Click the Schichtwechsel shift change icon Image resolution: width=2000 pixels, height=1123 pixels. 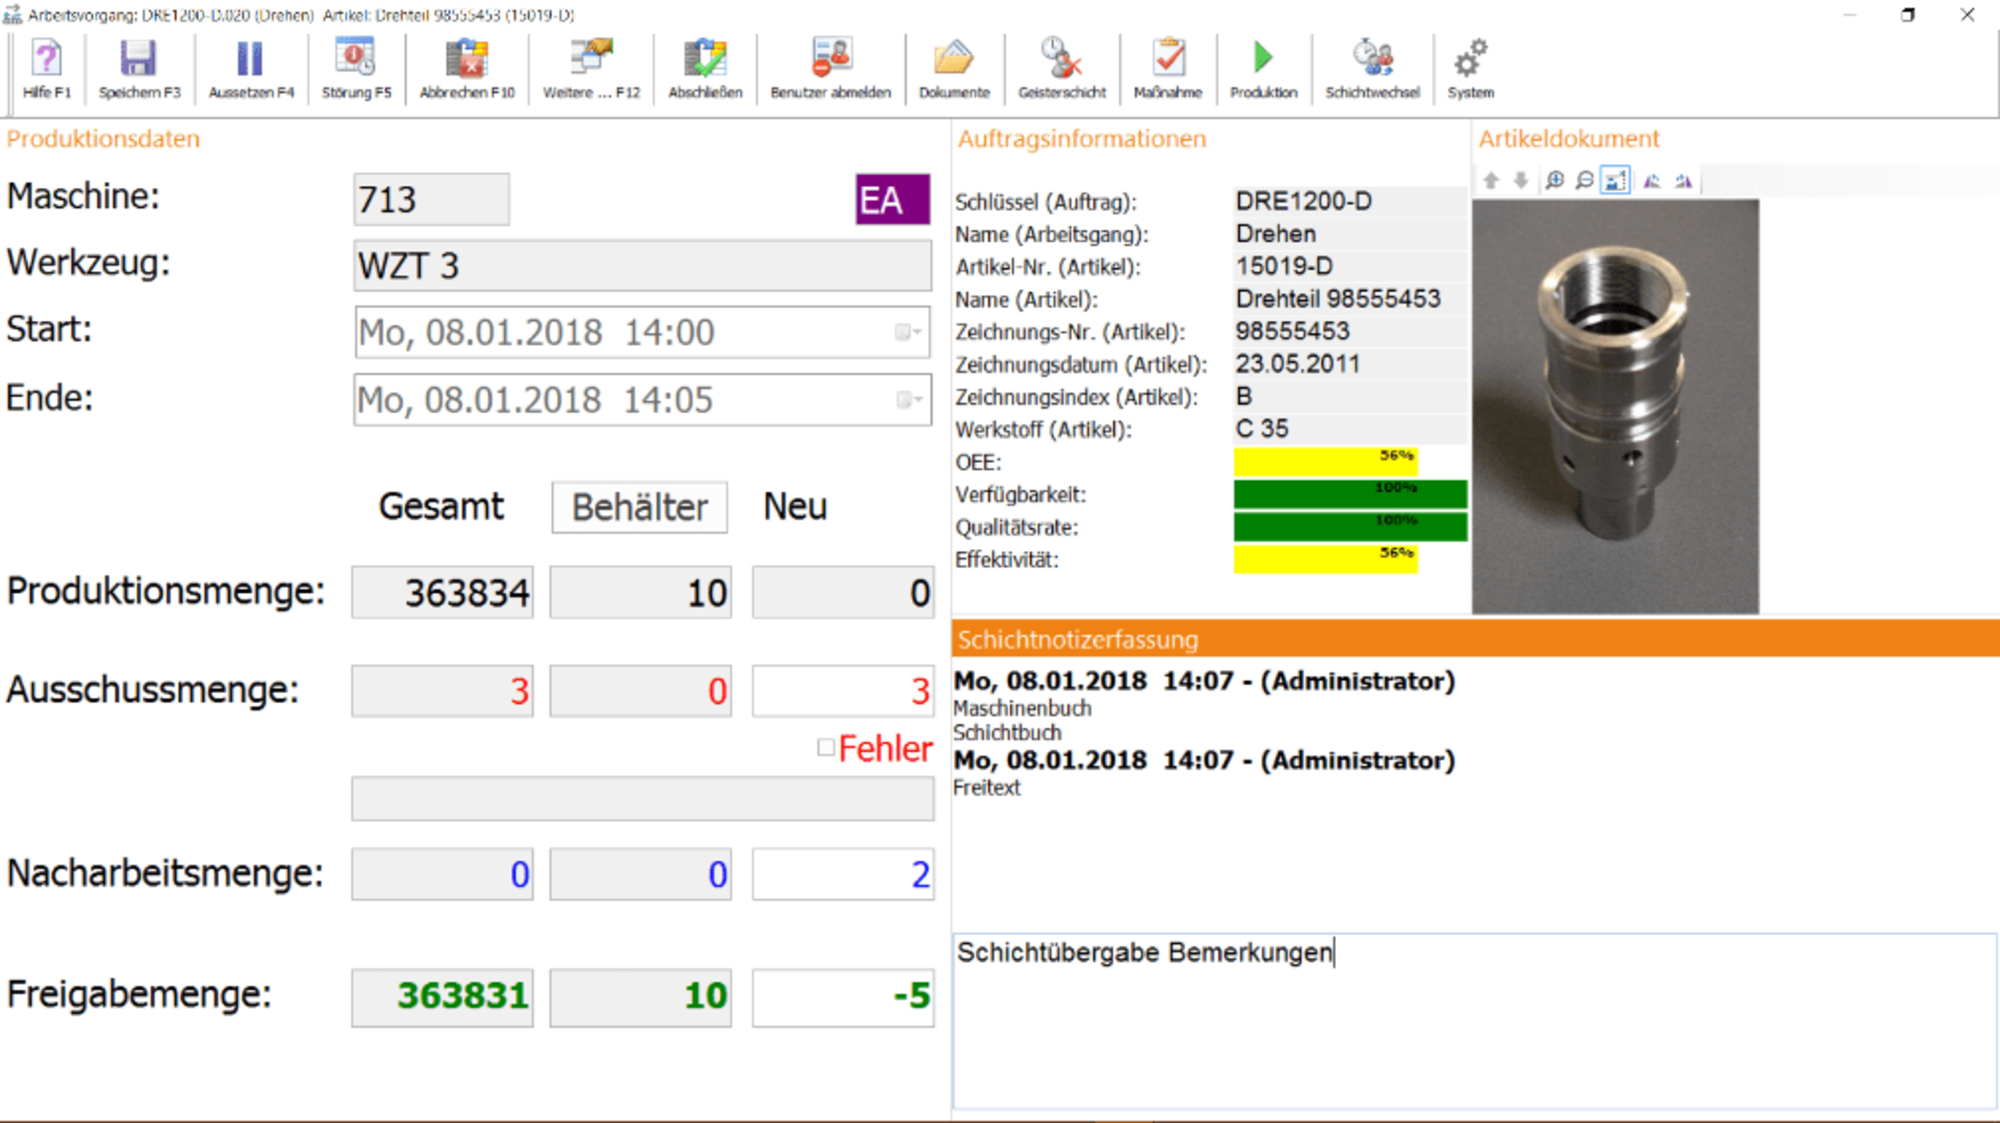coord(1372,69)
